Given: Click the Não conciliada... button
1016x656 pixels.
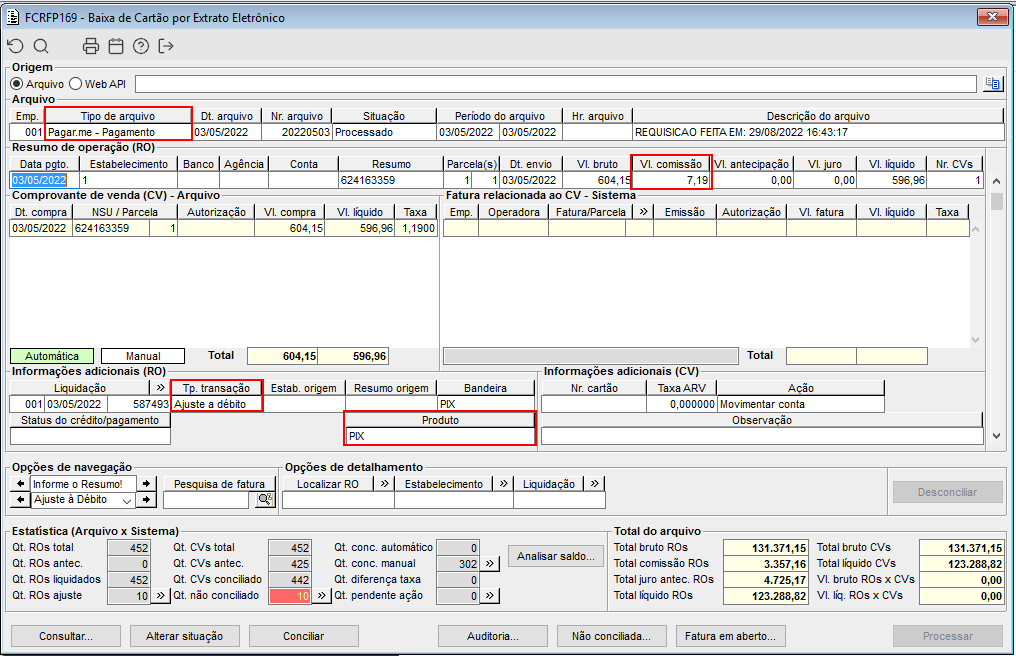Looking at the screenshot, I should pyautogui.click(x=612, y=636).
